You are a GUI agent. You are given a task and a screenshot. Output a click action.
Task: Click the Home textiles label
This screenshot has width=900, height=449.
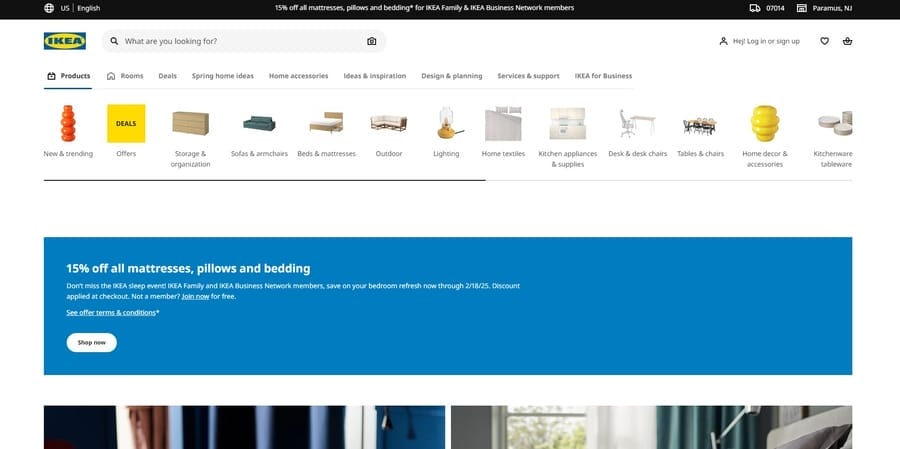pos(503,154)
